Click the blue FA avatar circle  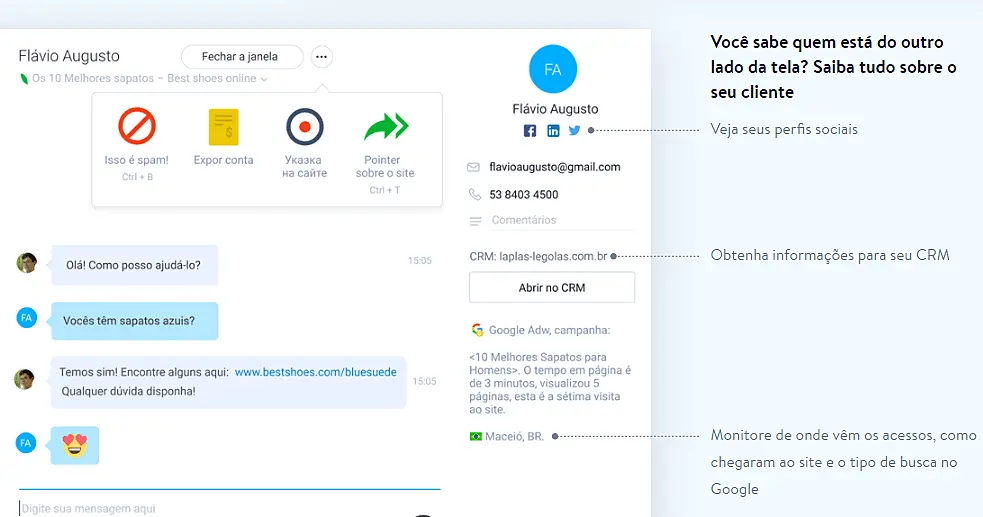point(553,70)
